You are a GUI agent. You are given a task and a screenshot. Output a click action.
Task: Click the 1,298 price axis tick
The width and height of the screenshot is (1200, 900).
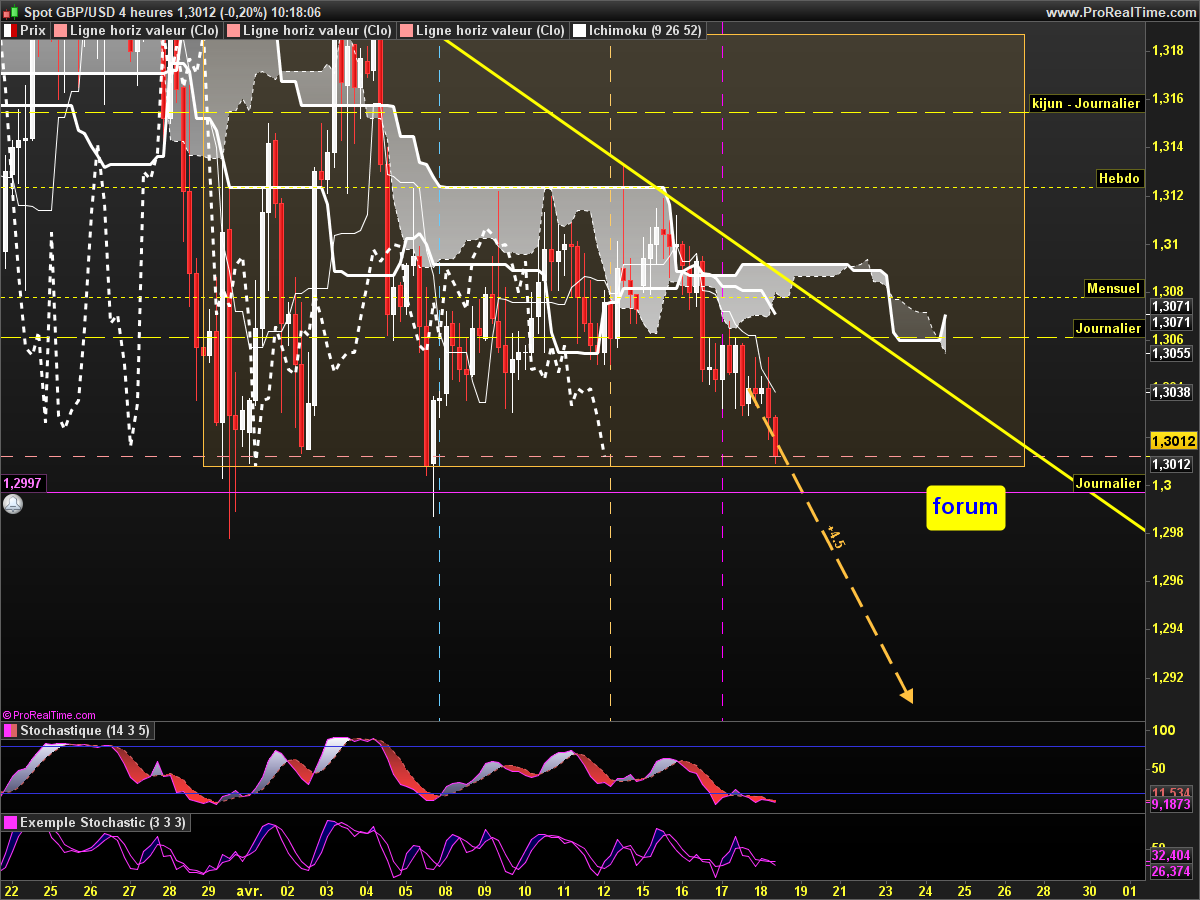(x=1168, y=532)
